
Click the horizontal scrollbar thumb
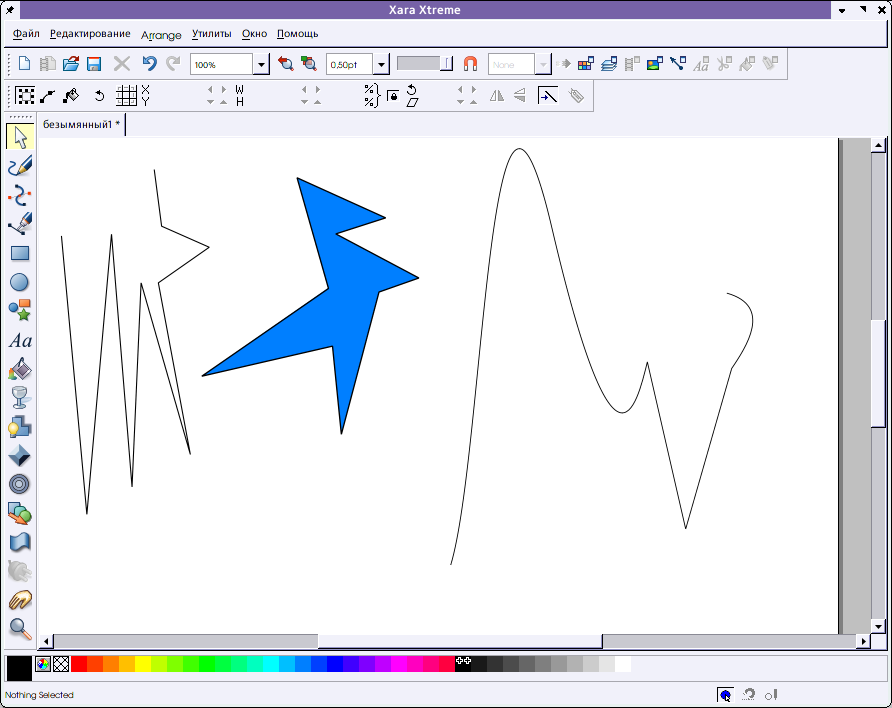point(460,641)
